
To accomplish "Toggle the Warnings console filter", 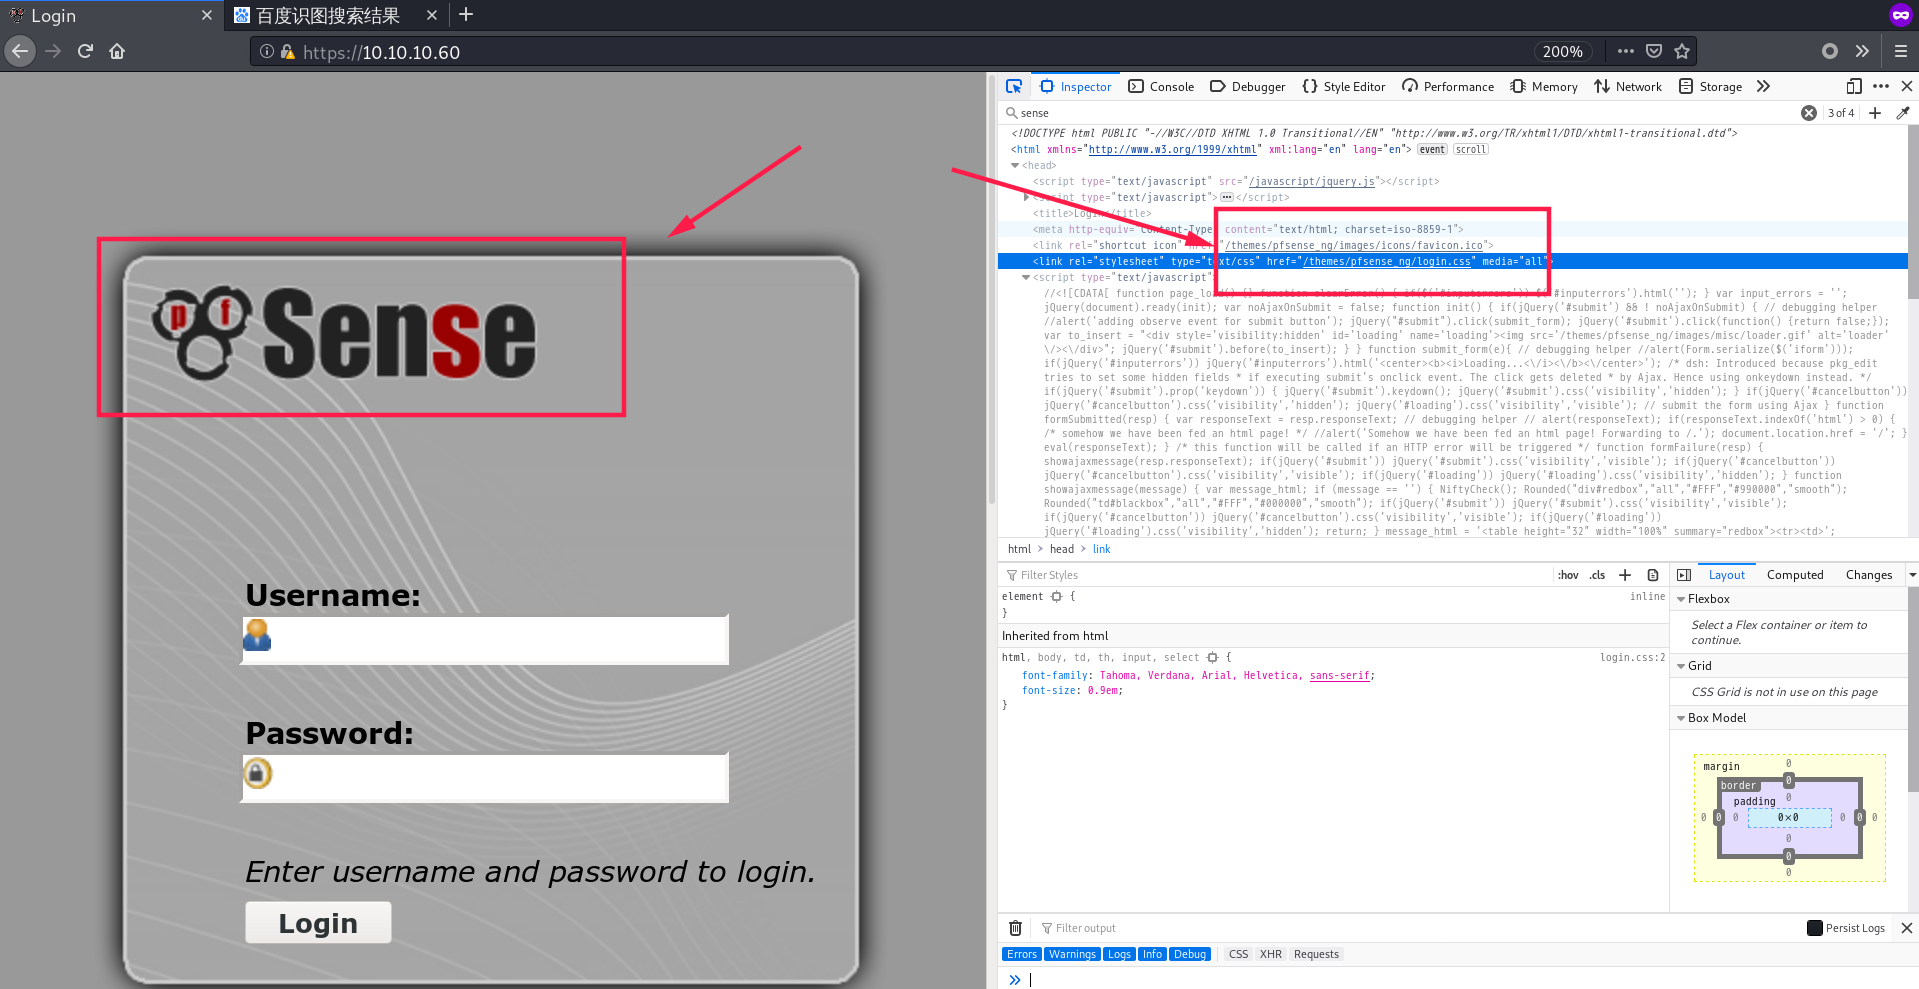I will coord(1072,954).
